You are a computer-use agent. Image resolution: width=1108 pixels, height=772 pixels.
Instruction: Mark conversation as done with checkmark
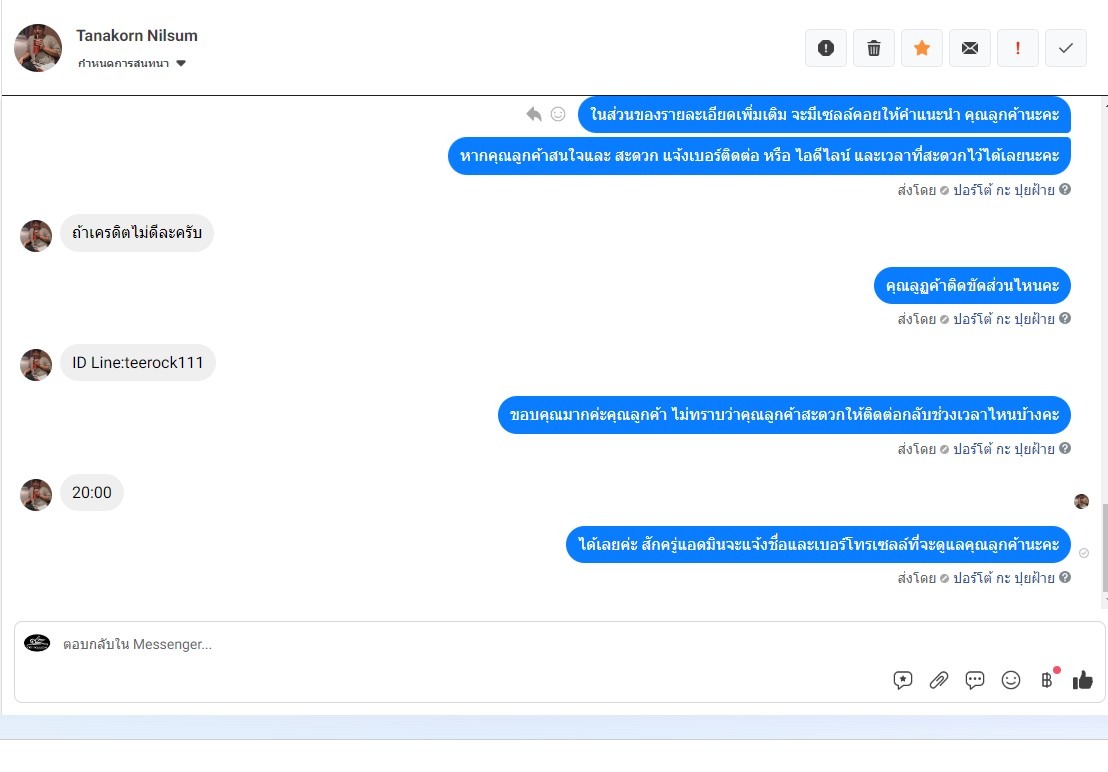tap(1066, 48)
